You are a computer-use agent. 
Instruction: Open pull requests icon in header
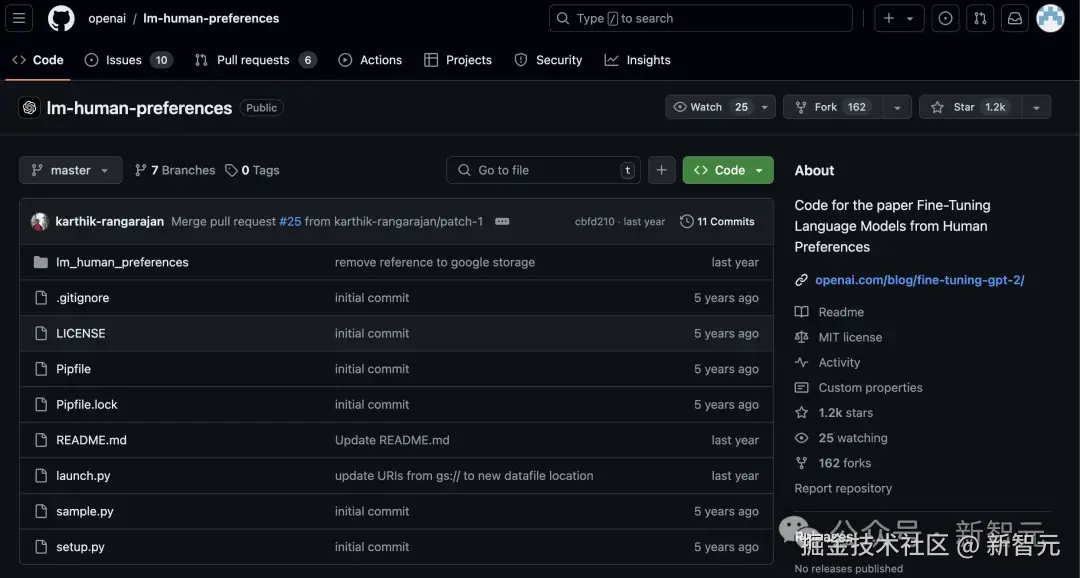[980, 18]
